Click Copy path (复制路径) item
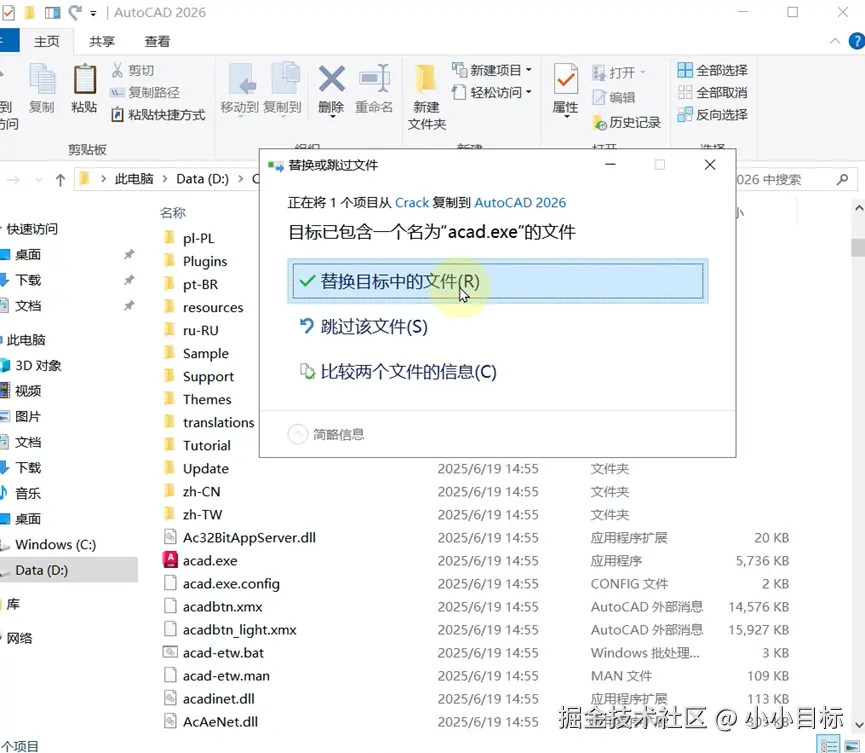Viewport: 865px width, 753px height. click(145, 92)
